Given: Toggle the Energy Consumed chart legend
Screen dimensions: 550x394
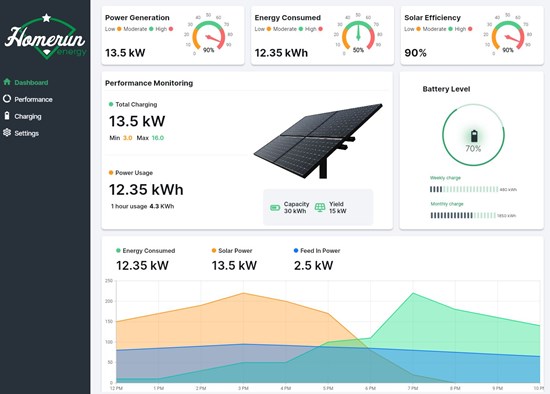Looking at the screenshot, I should click(146, 251).
